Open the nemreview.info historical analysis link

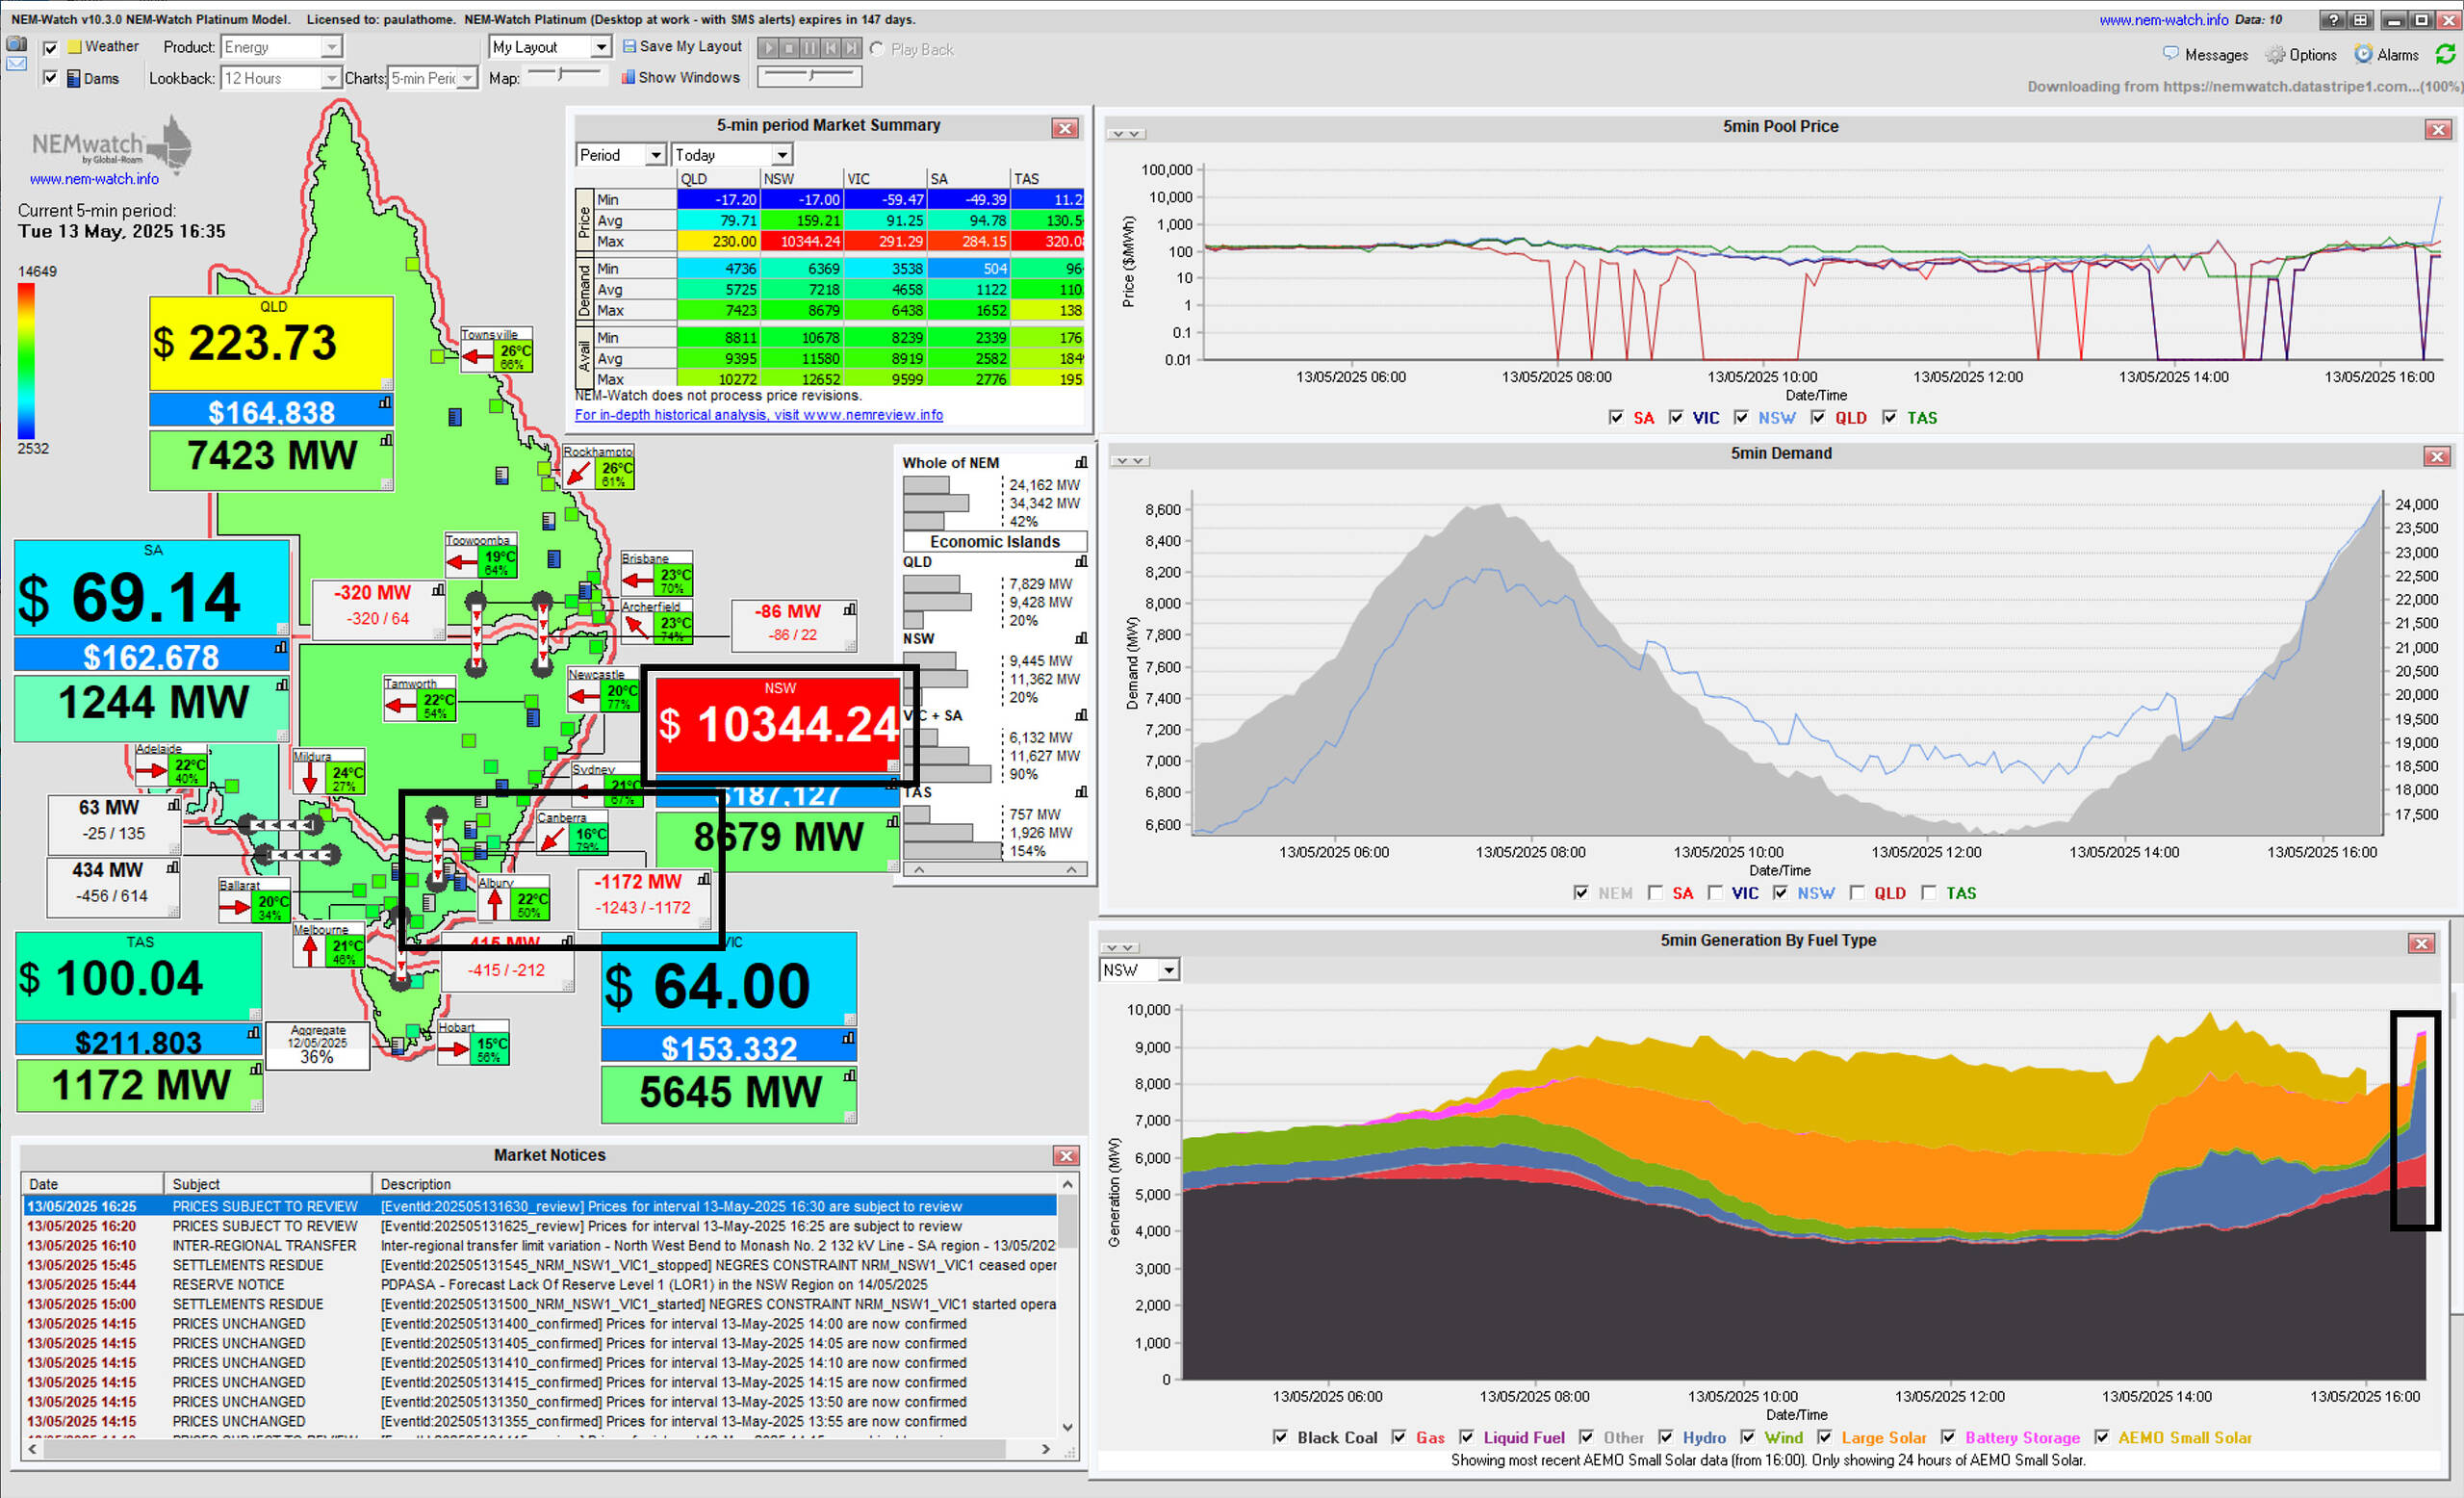pos(759,415)
